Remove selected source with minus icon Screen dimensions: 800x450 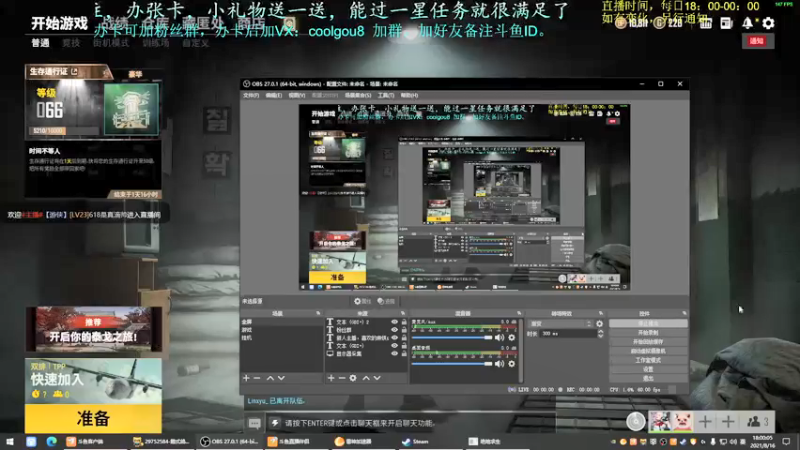point(342,378)
